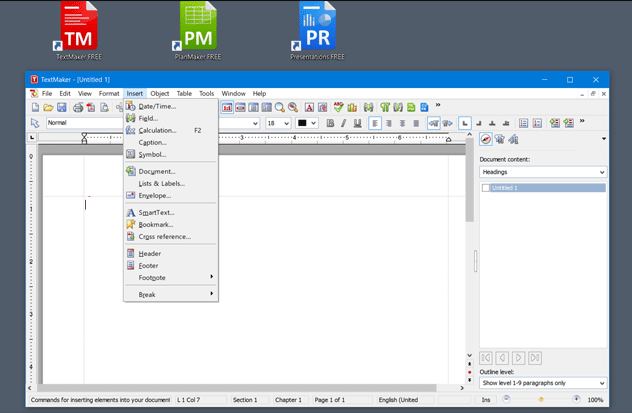Click the Open file folder icon
The width and height of the screenshot is (632, 413).
pos(48,107)
